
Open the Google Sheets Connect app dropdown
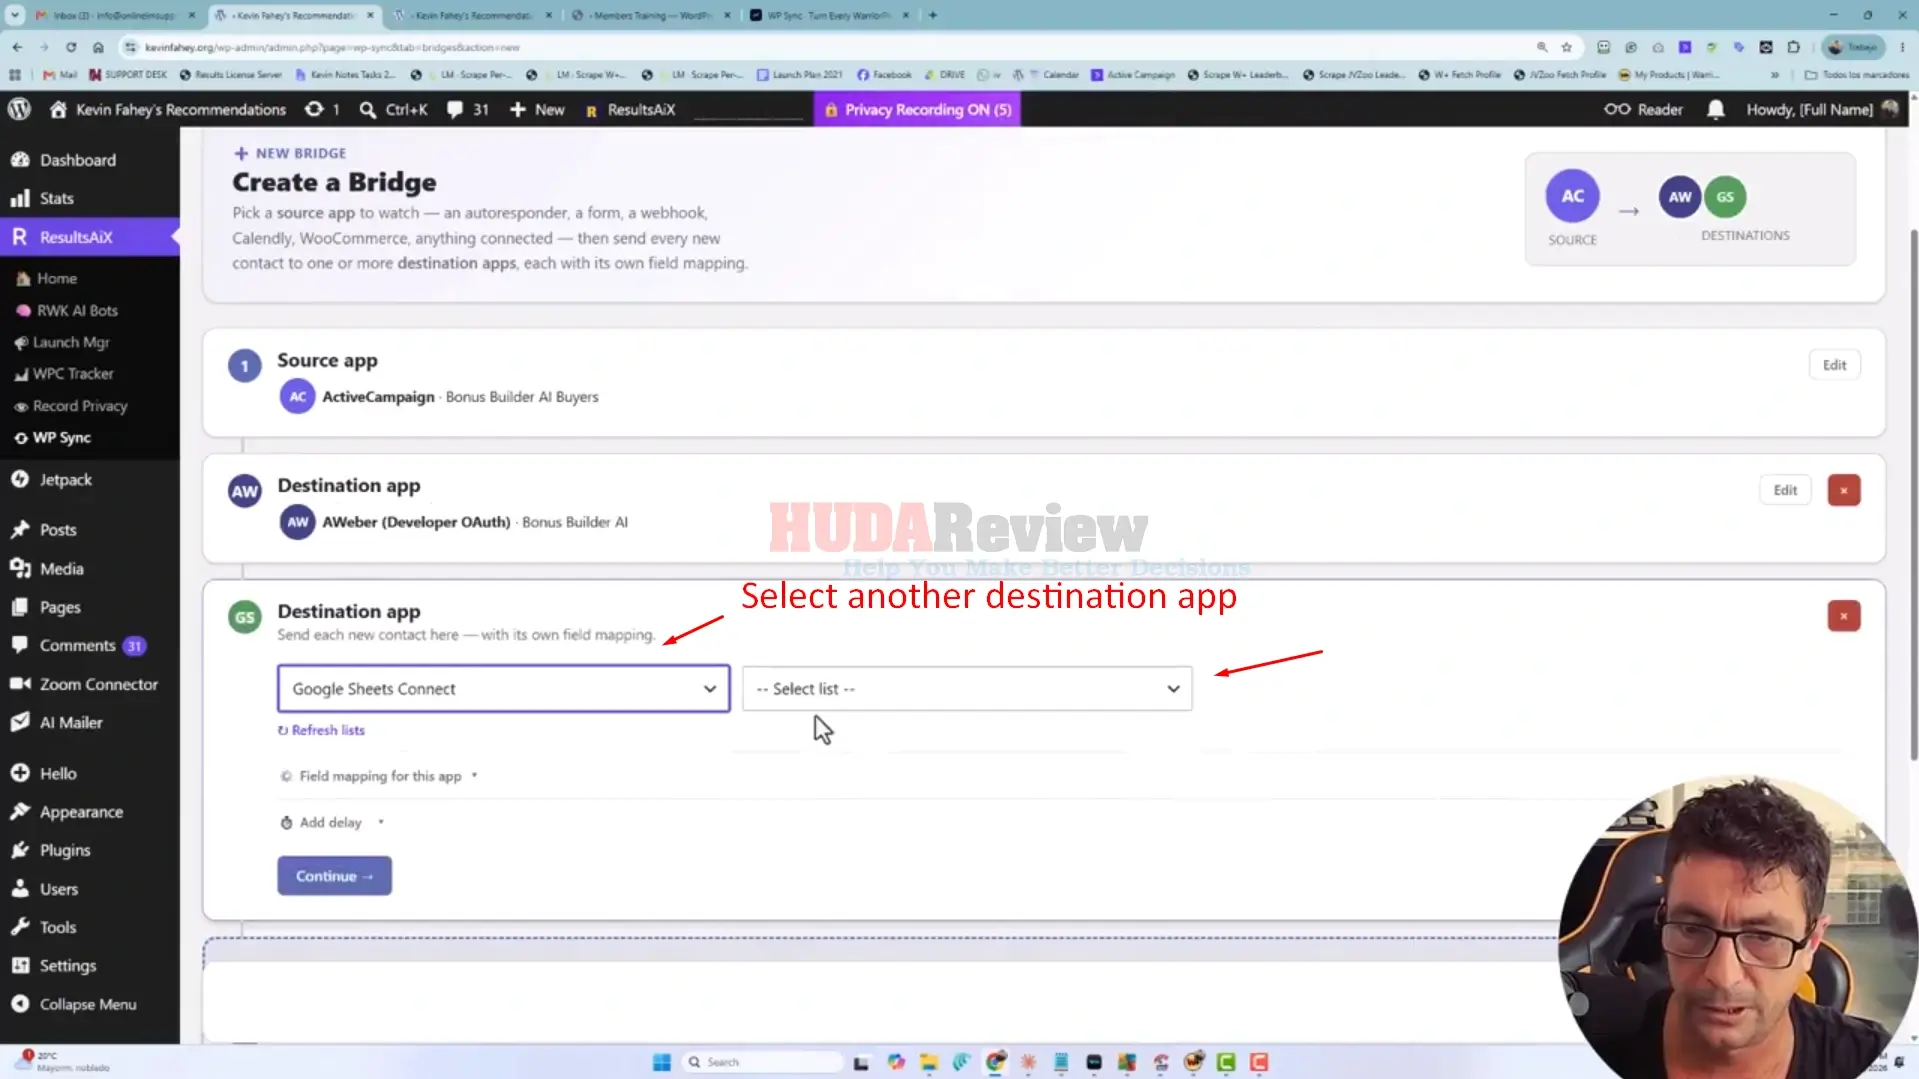503,689
